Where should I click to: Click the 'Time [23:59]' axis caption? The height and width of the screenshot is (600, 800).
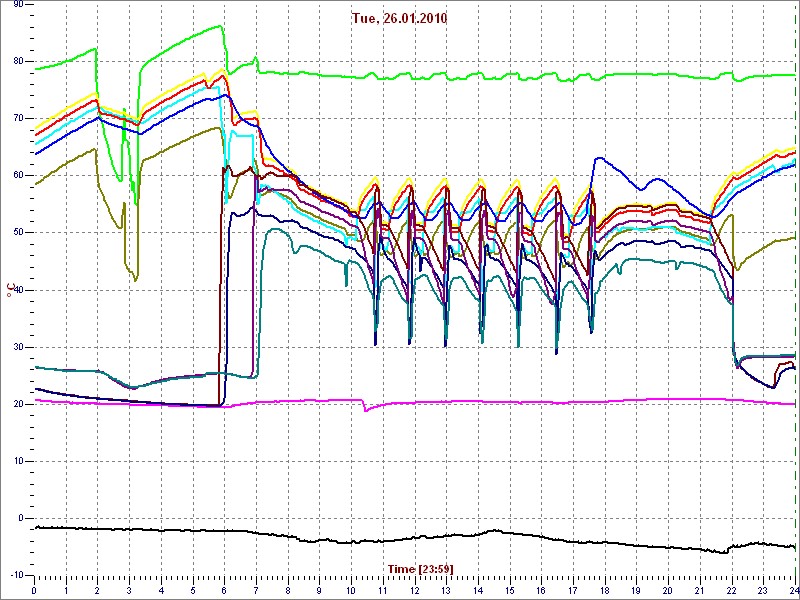[x=420, y=569]
